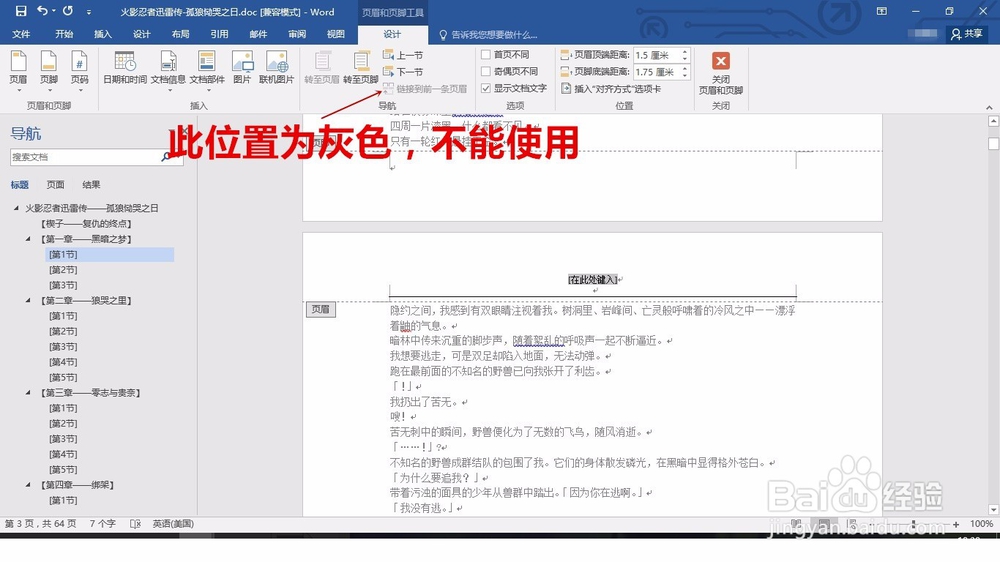
Task: Collapse 【第一章——黑暗之梦】 heading
Action: (28, 239)
